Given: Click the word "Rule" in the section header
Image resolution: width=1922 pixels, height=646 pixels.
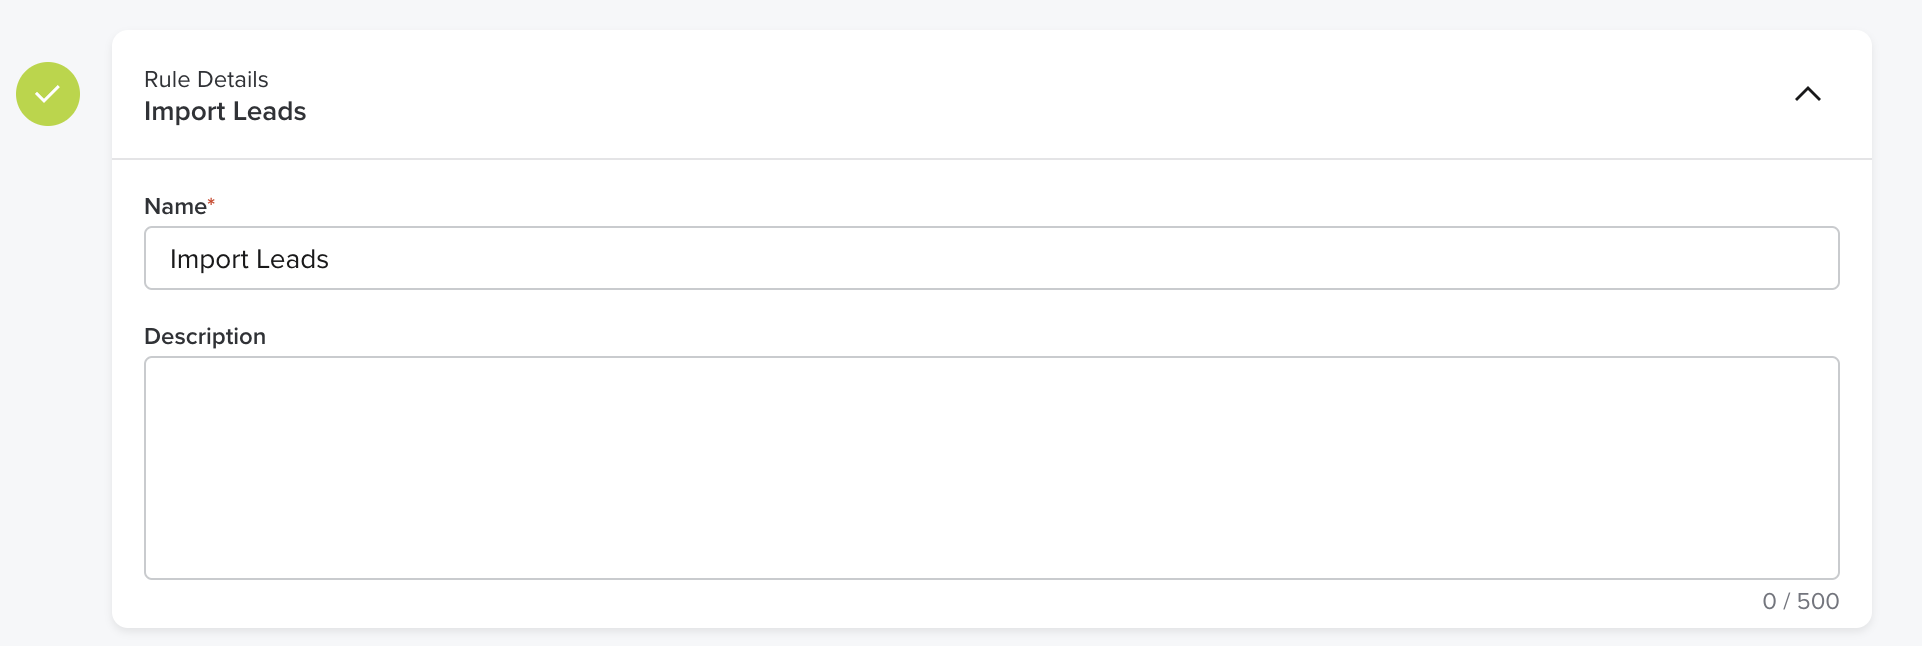Looking at the screenshot, I should pos(167,79).
